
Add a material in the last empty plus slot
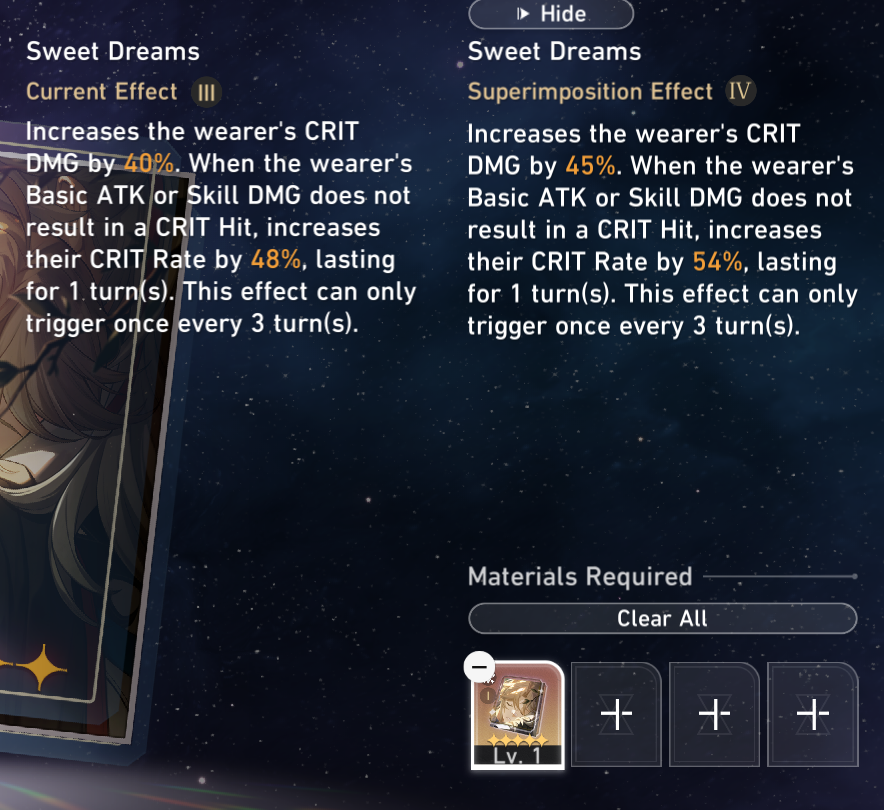812,714
